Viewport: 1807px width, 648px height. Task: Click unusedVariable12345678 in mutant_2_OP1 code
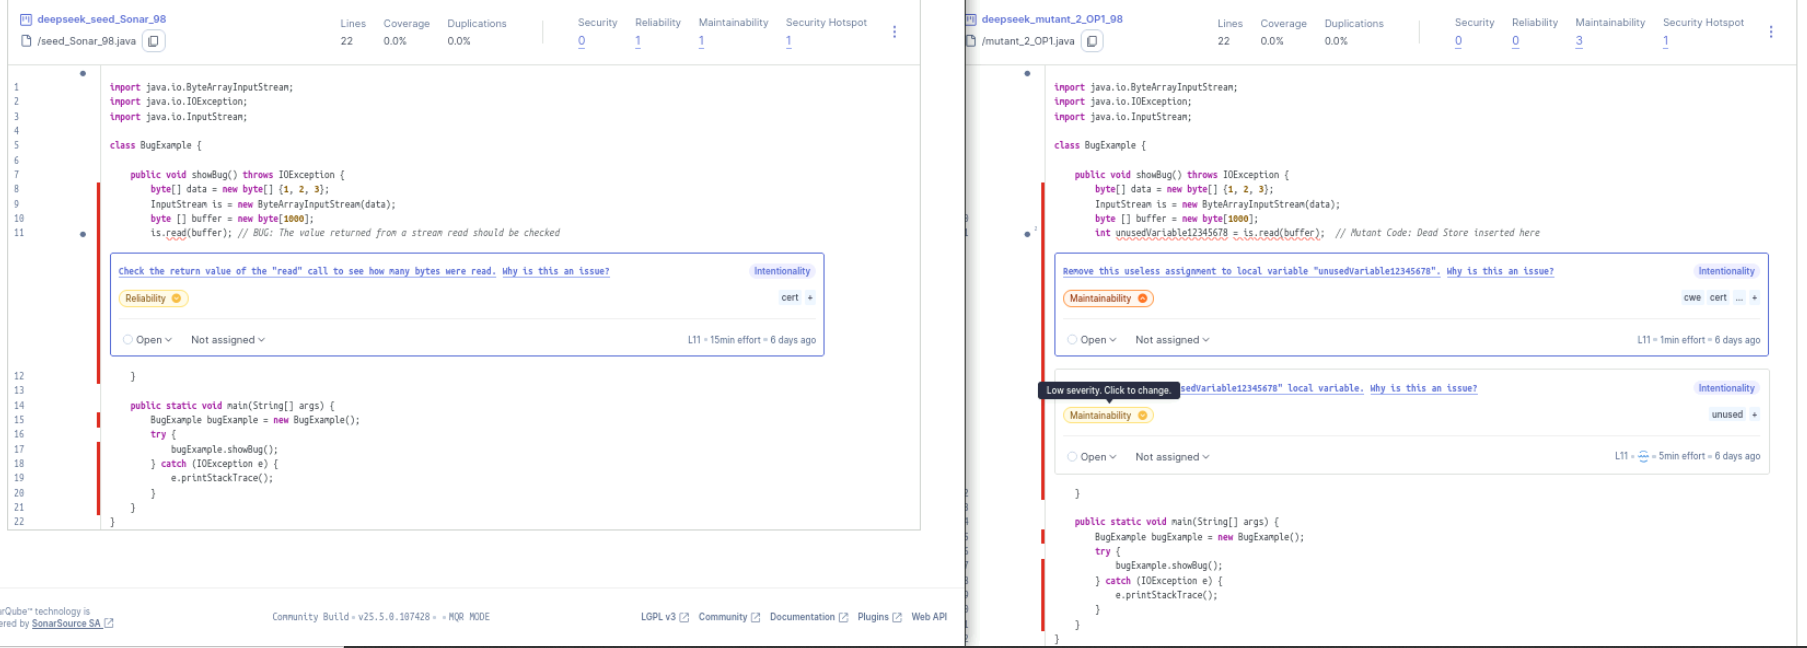[1171, 233]
